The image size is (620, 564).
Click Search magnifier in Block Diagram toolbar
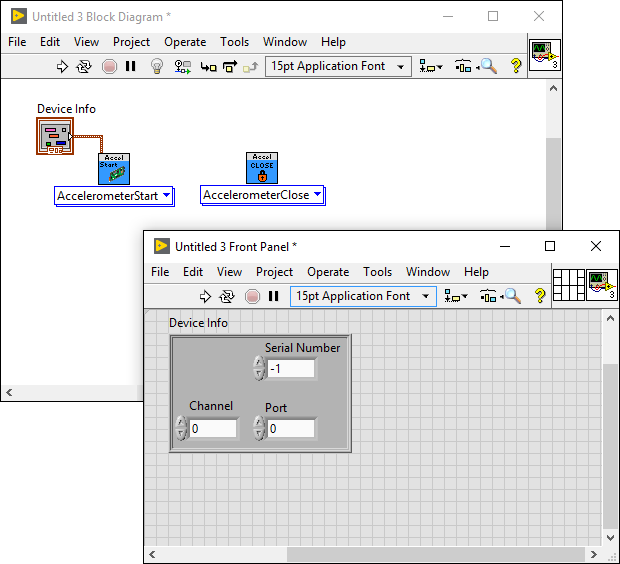point(487,66)
